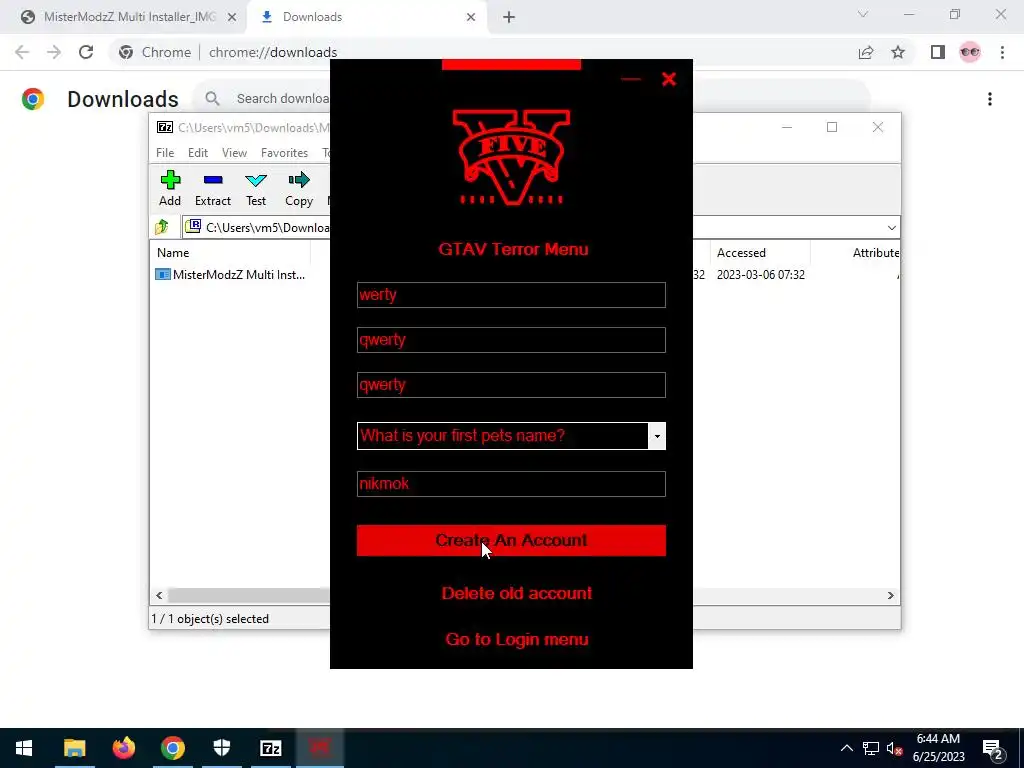Open 7-Zip from taskbar
Viewport: 1024px width, 768px height.
(271, 748)
